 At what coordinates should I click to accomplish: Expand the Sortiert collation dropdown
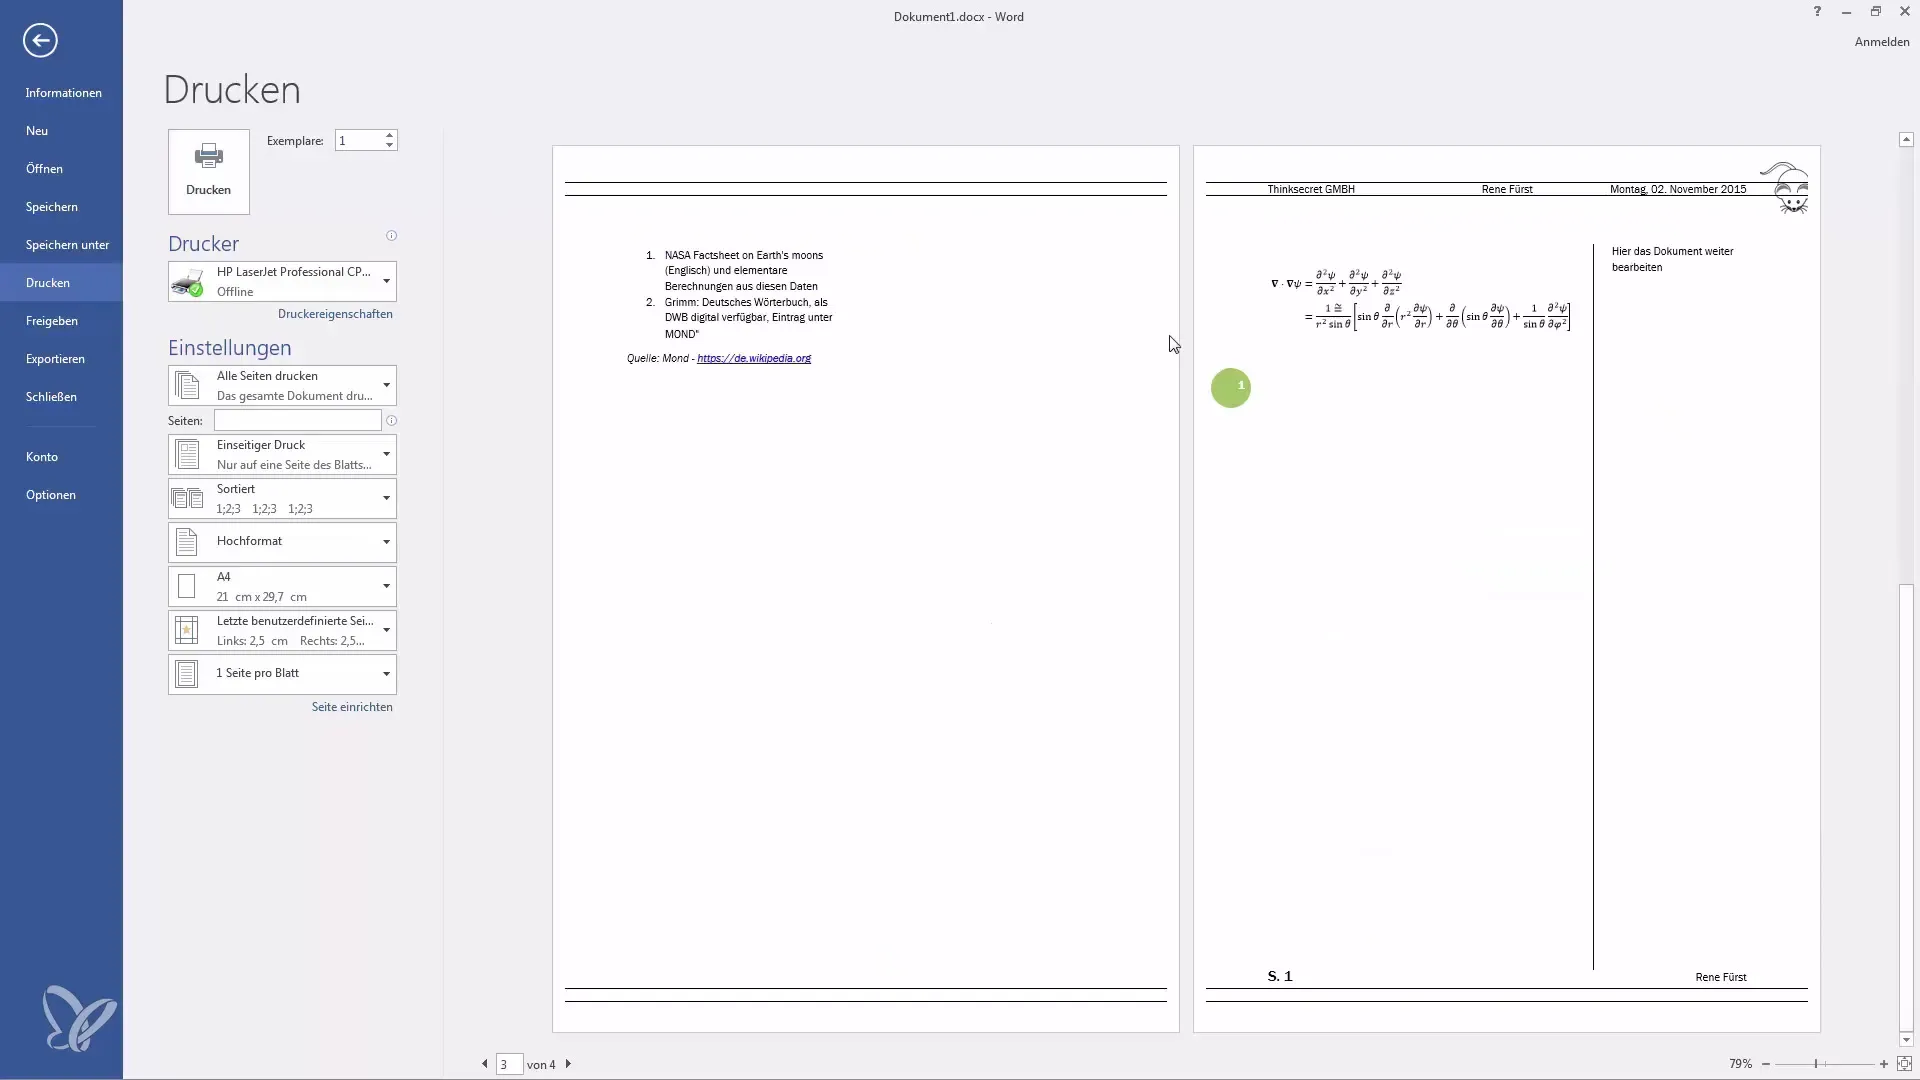[x=282, y=499]
